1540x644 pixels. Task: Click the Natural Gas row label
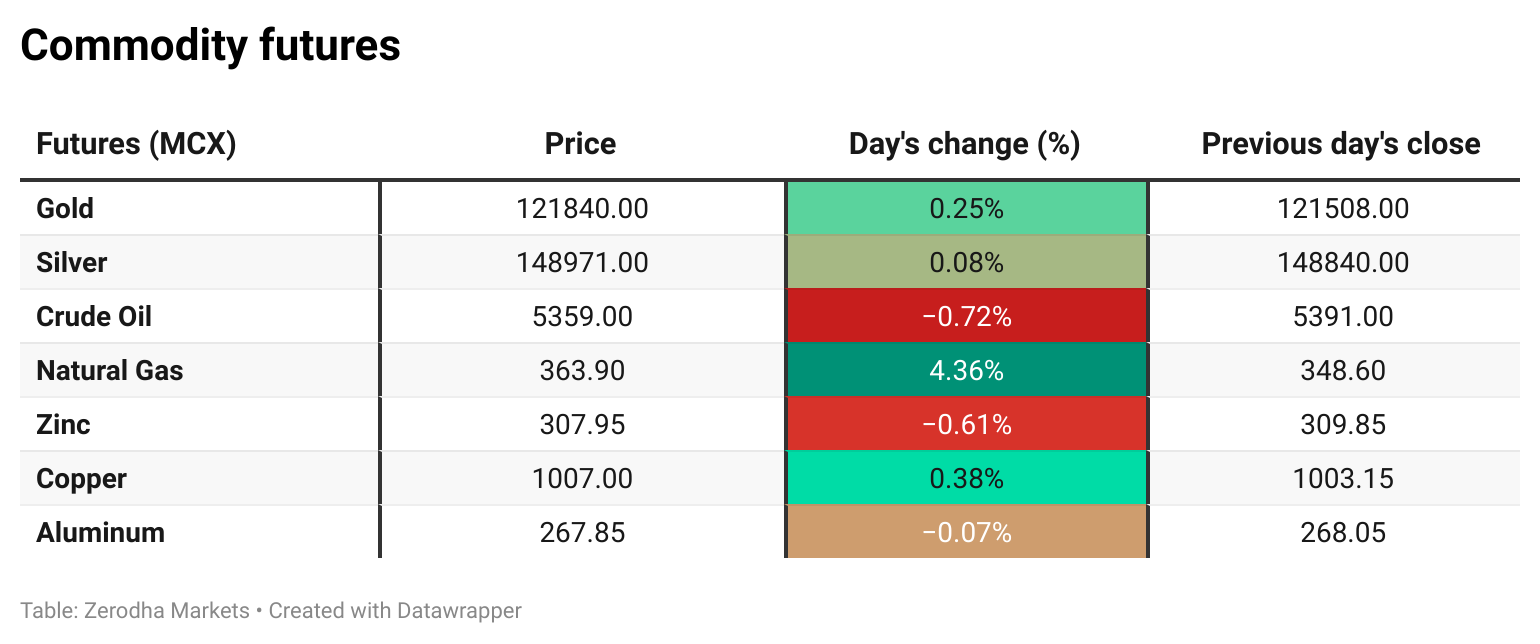[110, 371]
